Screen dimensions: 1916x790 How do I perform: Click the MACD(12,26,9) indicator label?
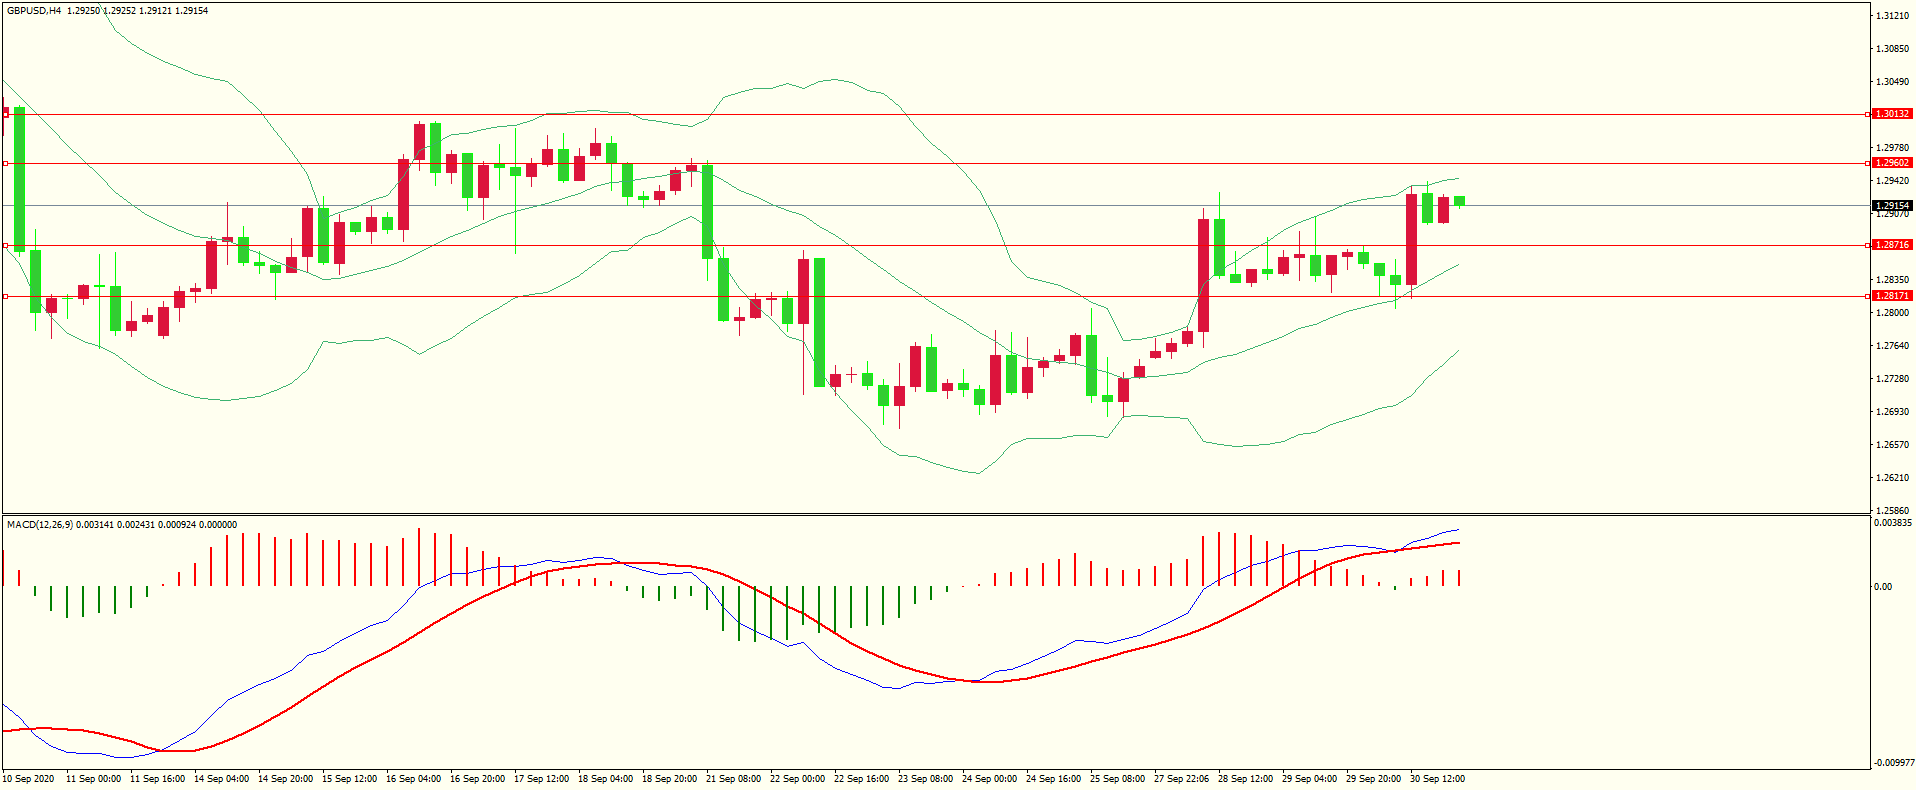pyautogui.click(x=39, y=525)
